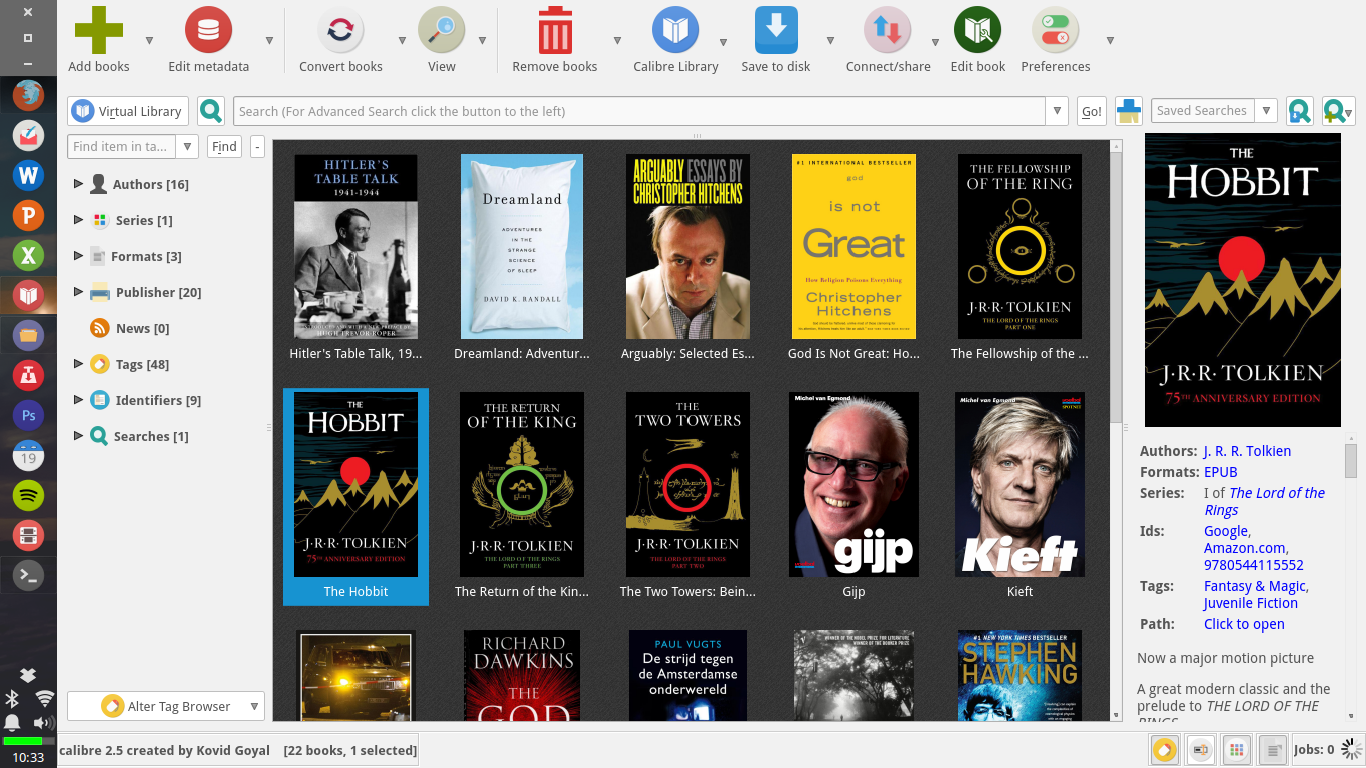Select the God Is Not Great cover

pos(854,246)
